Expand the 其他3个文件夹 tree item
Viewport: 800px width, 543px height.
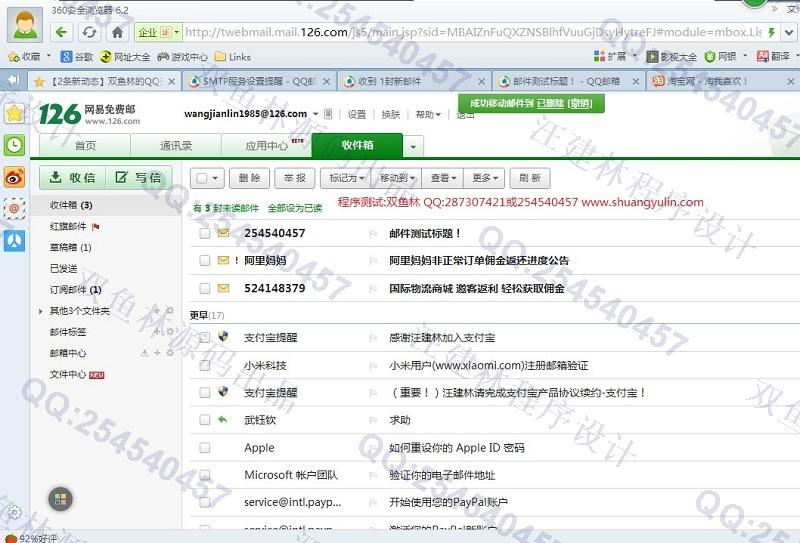point(41,311)
